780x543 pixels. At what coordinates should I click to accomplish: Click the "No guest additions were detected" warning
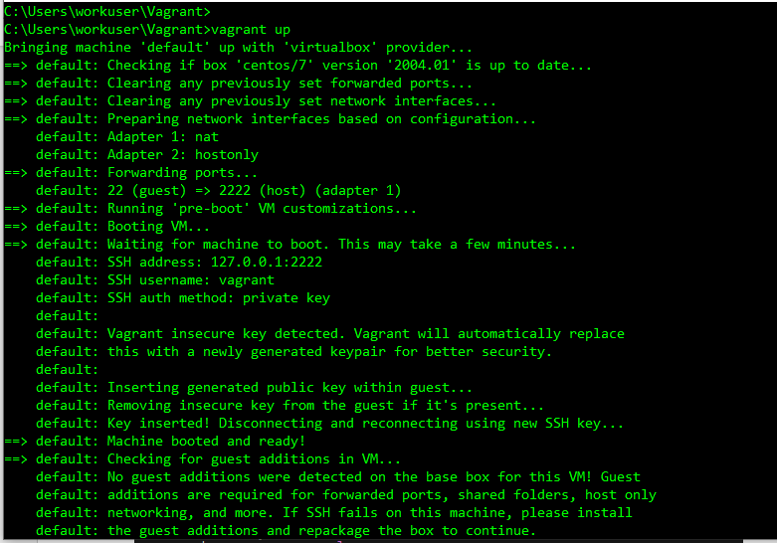[x=372, y=477]
